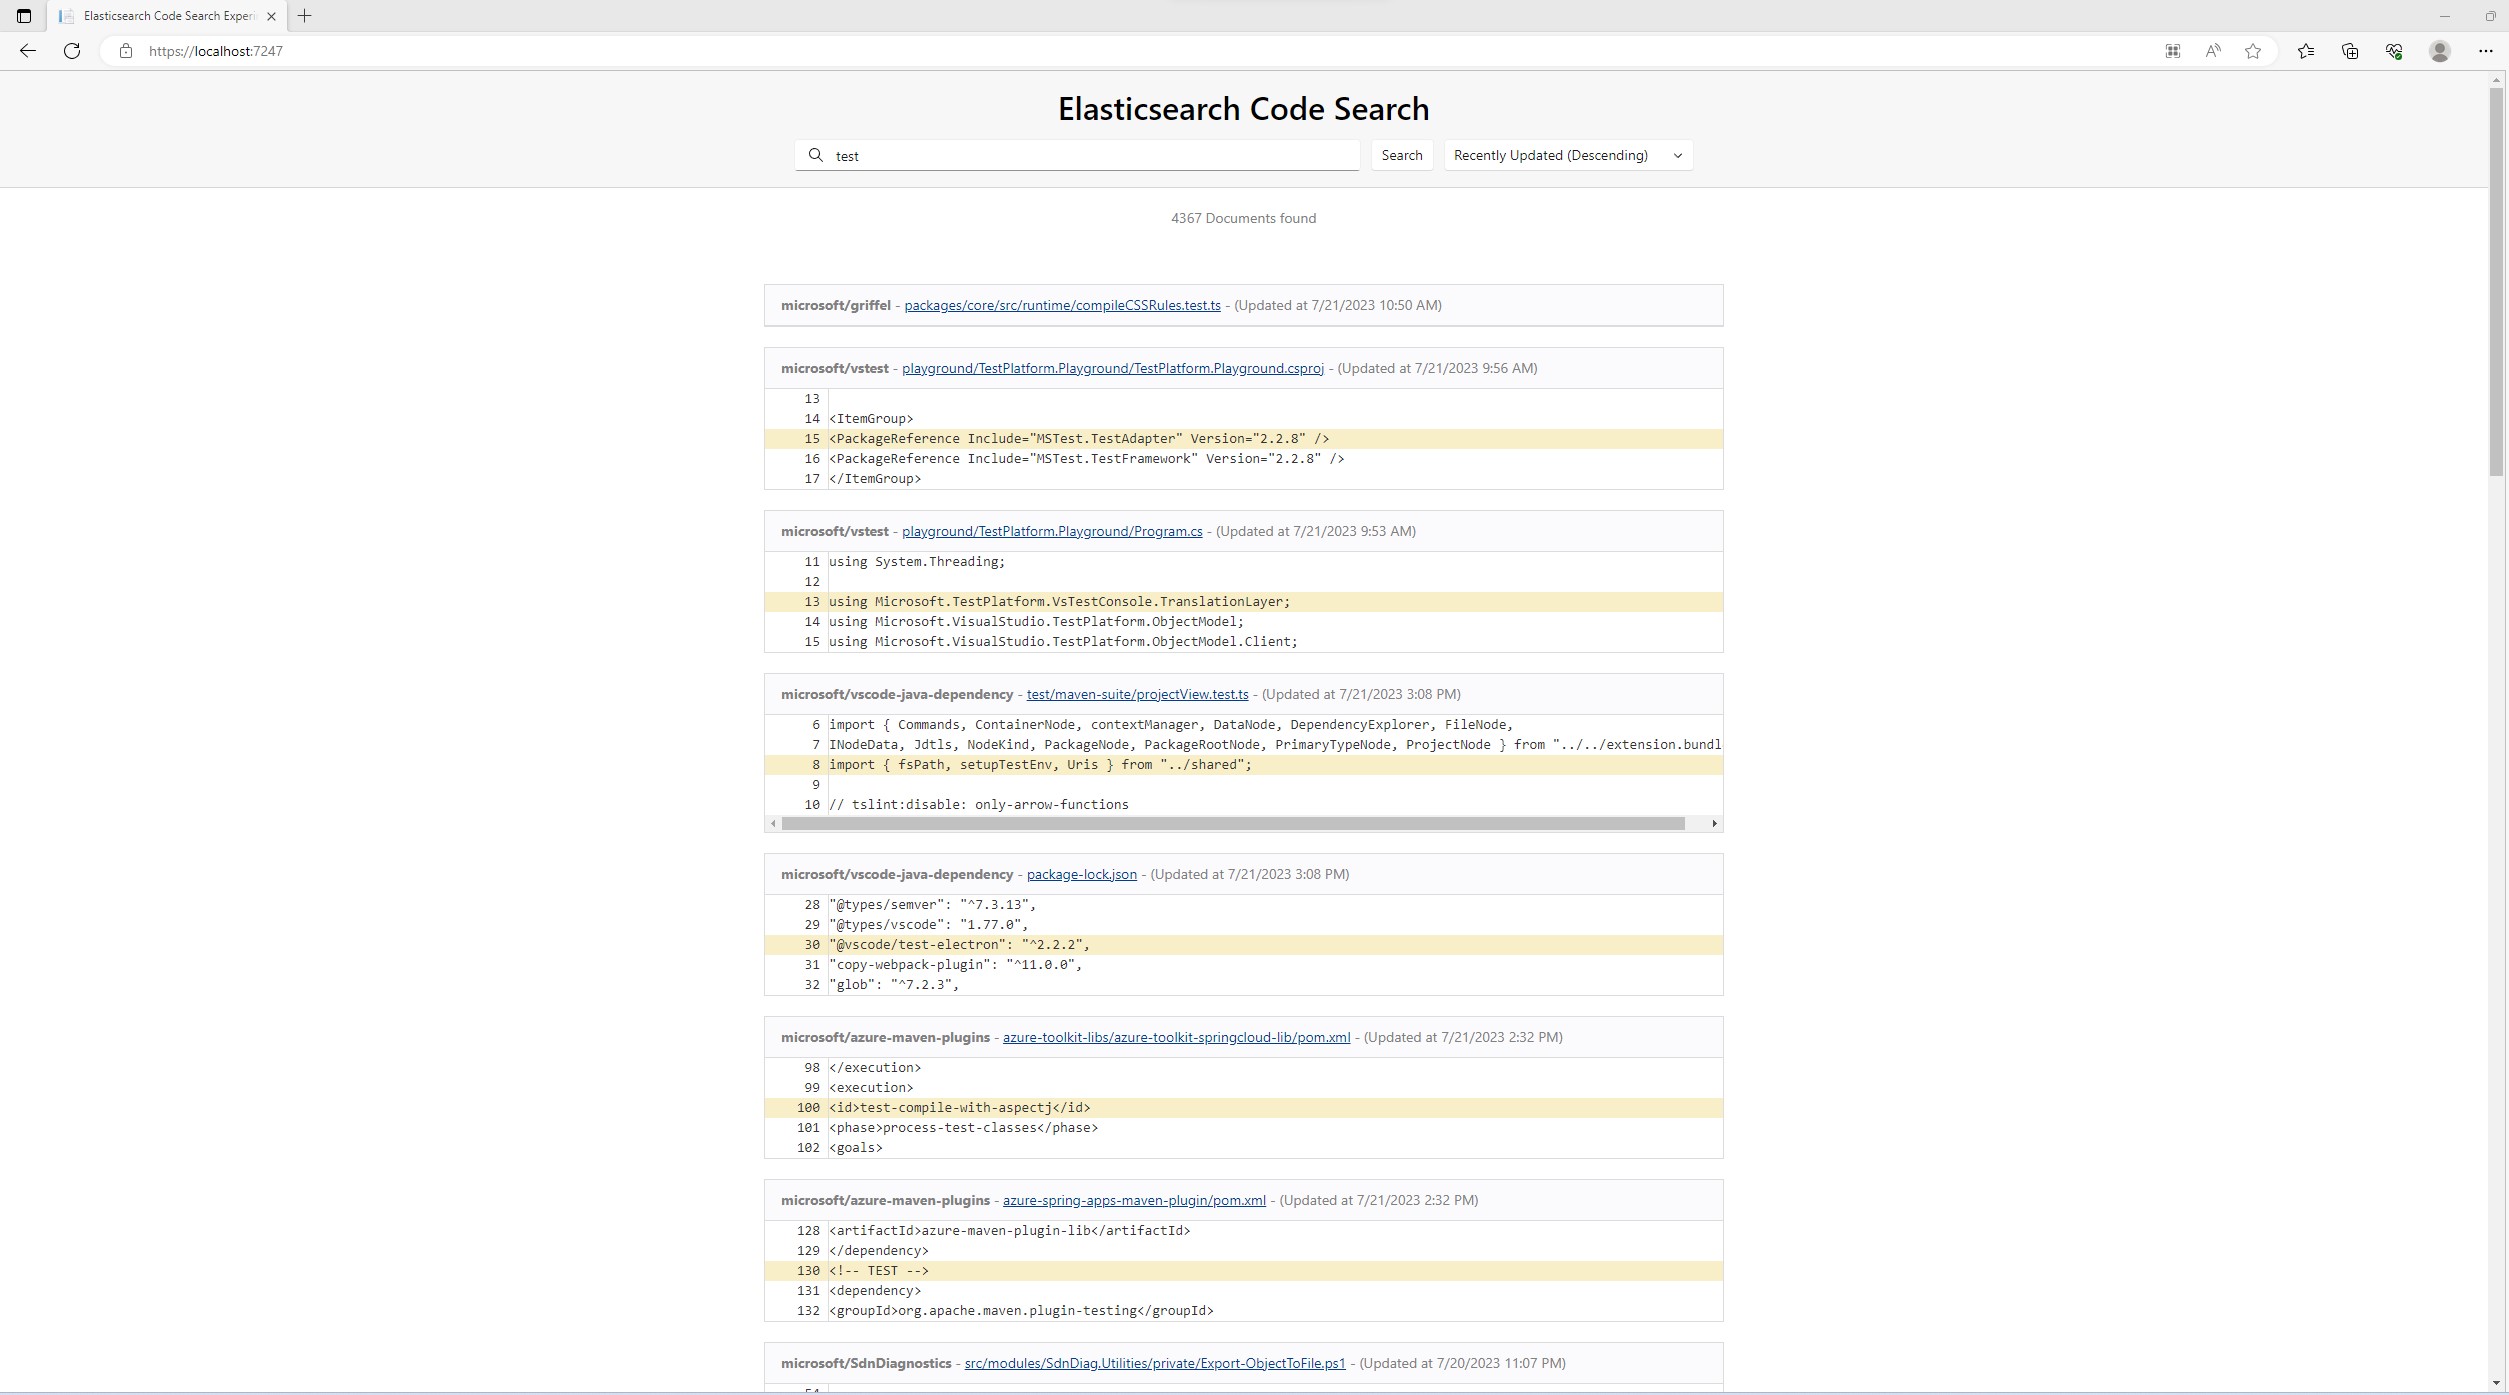The image size is (2509, 1395).
Task: Click right arrow of projectView snippet scrollbar
Action: tap(1714, 823)
